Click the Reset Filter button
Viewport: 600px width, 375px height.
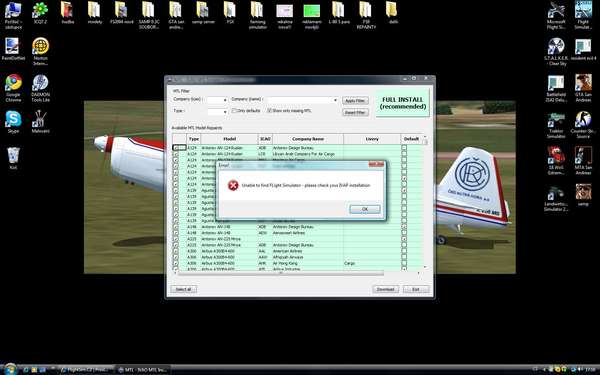coord(355,112)
